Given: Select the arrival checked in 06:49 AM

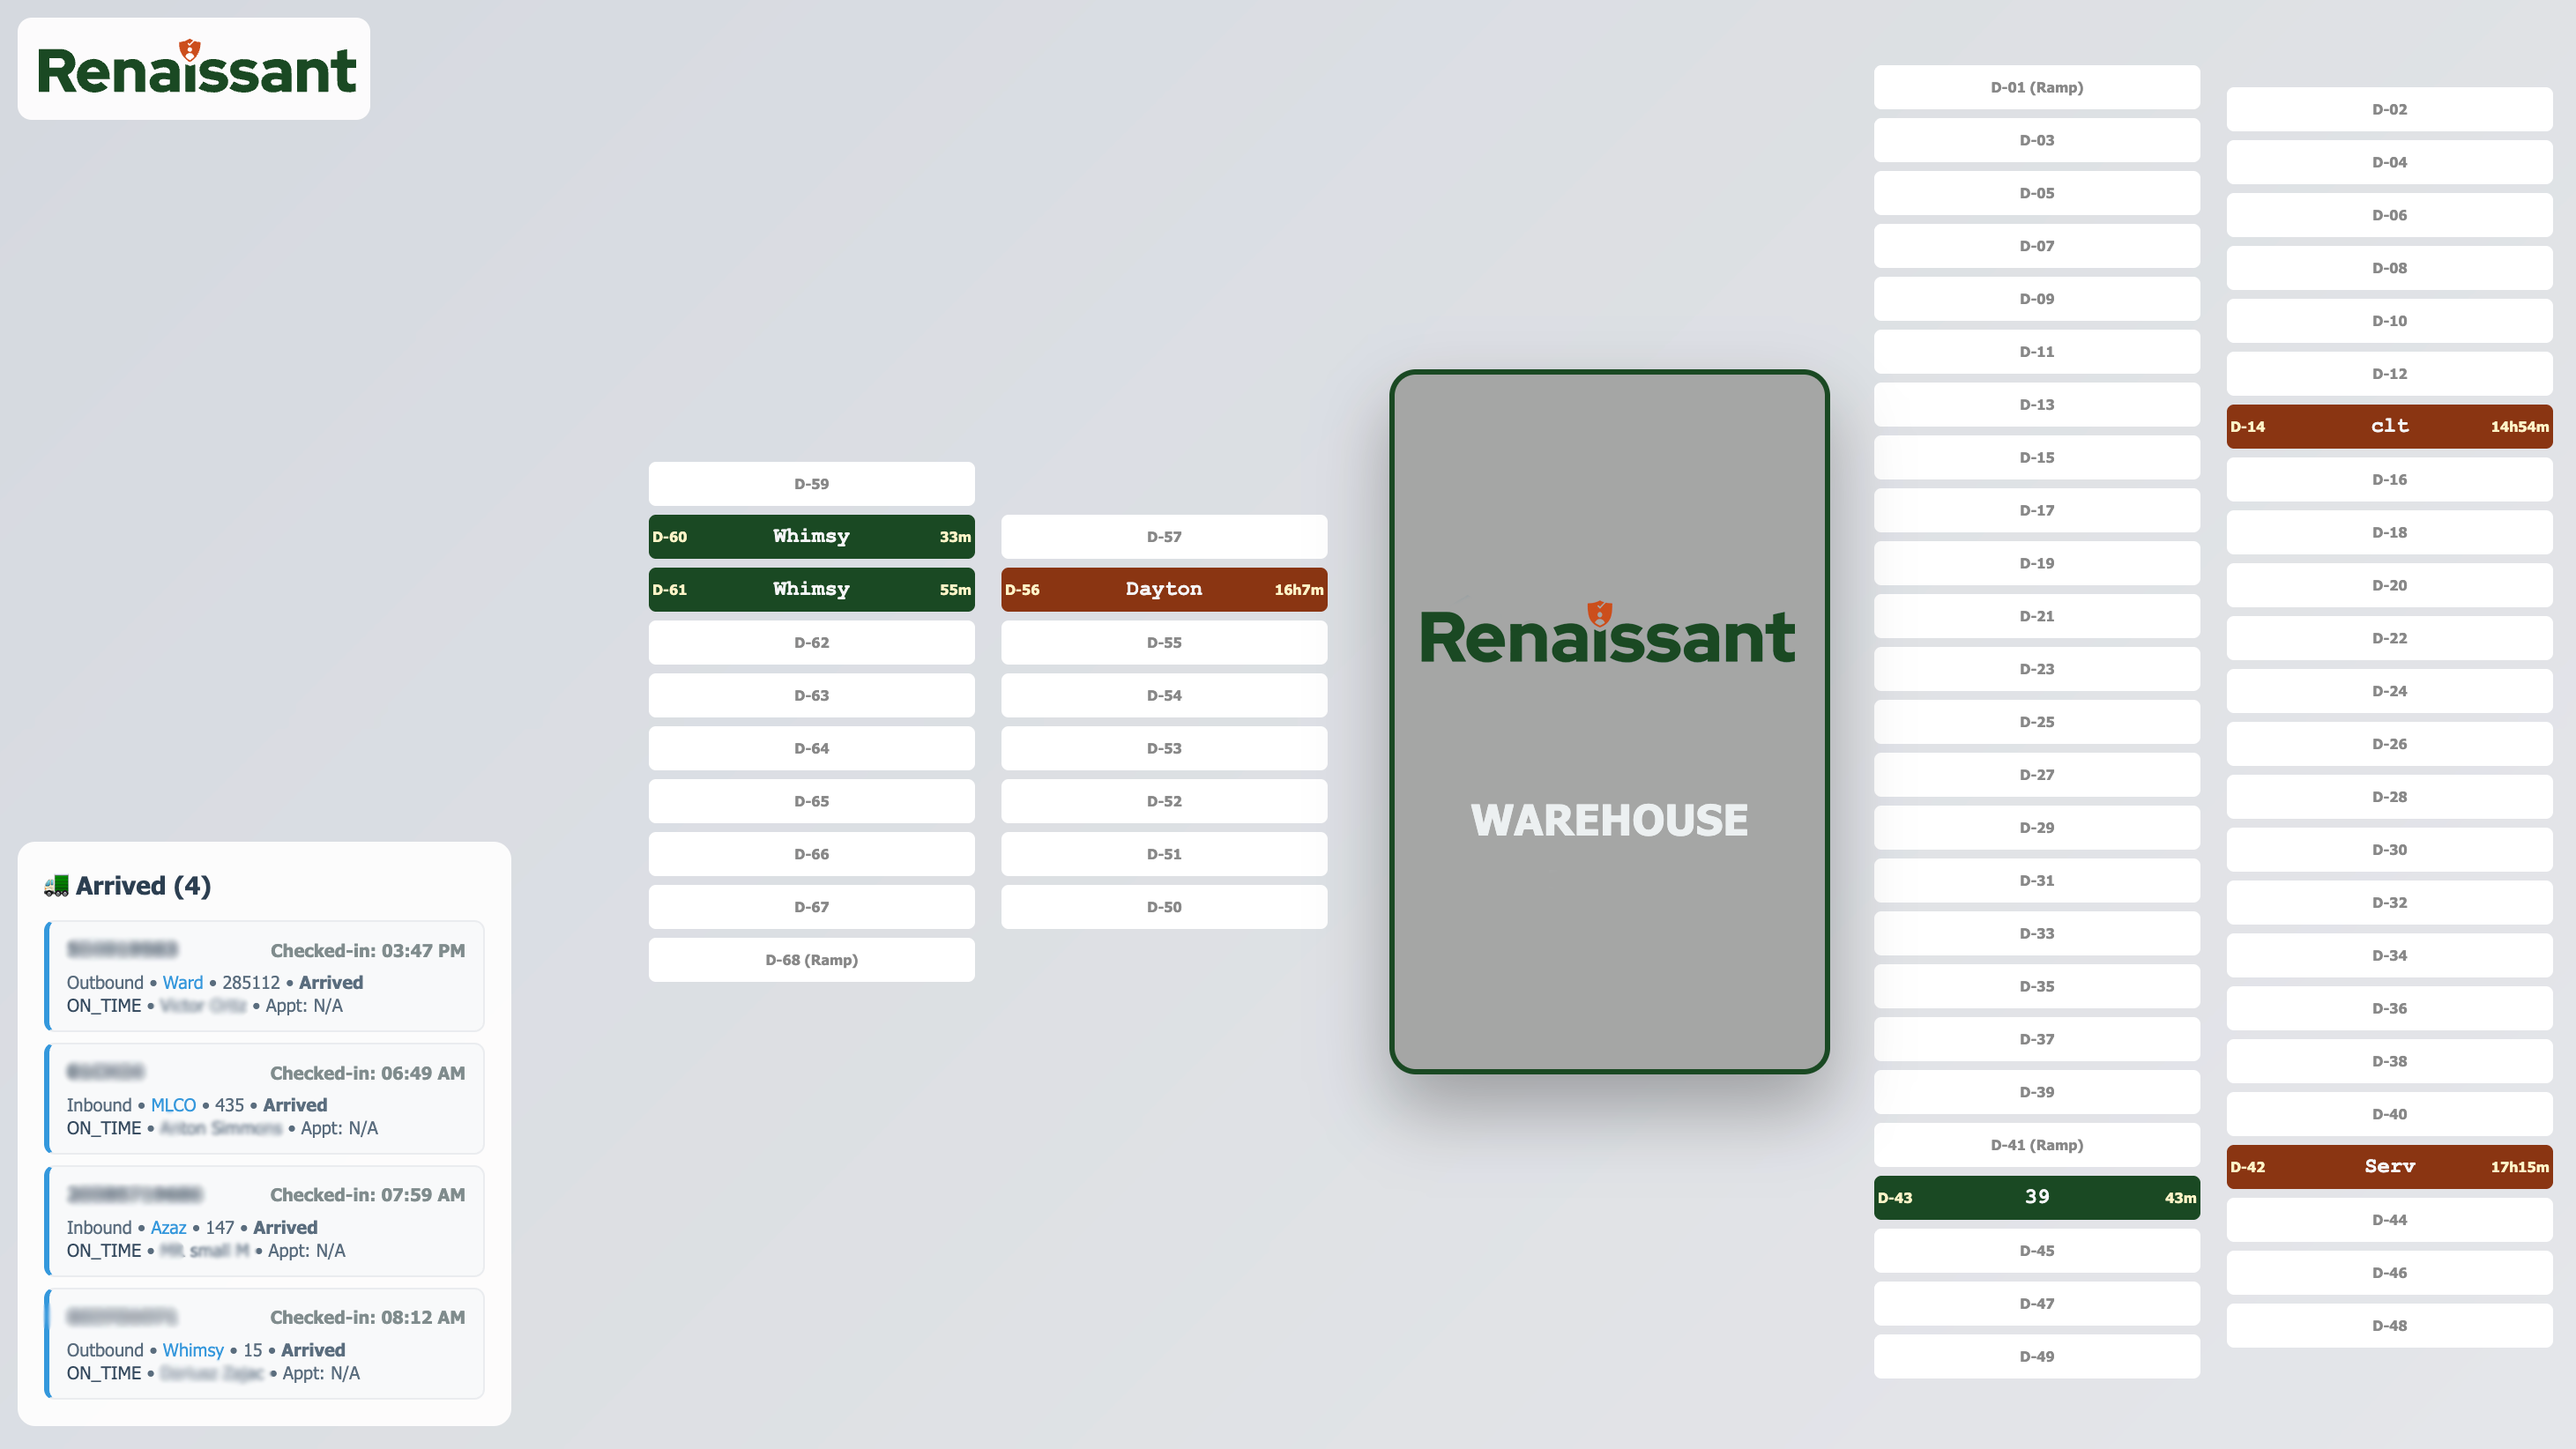Looking at the screenshot, I should 265,1098.
